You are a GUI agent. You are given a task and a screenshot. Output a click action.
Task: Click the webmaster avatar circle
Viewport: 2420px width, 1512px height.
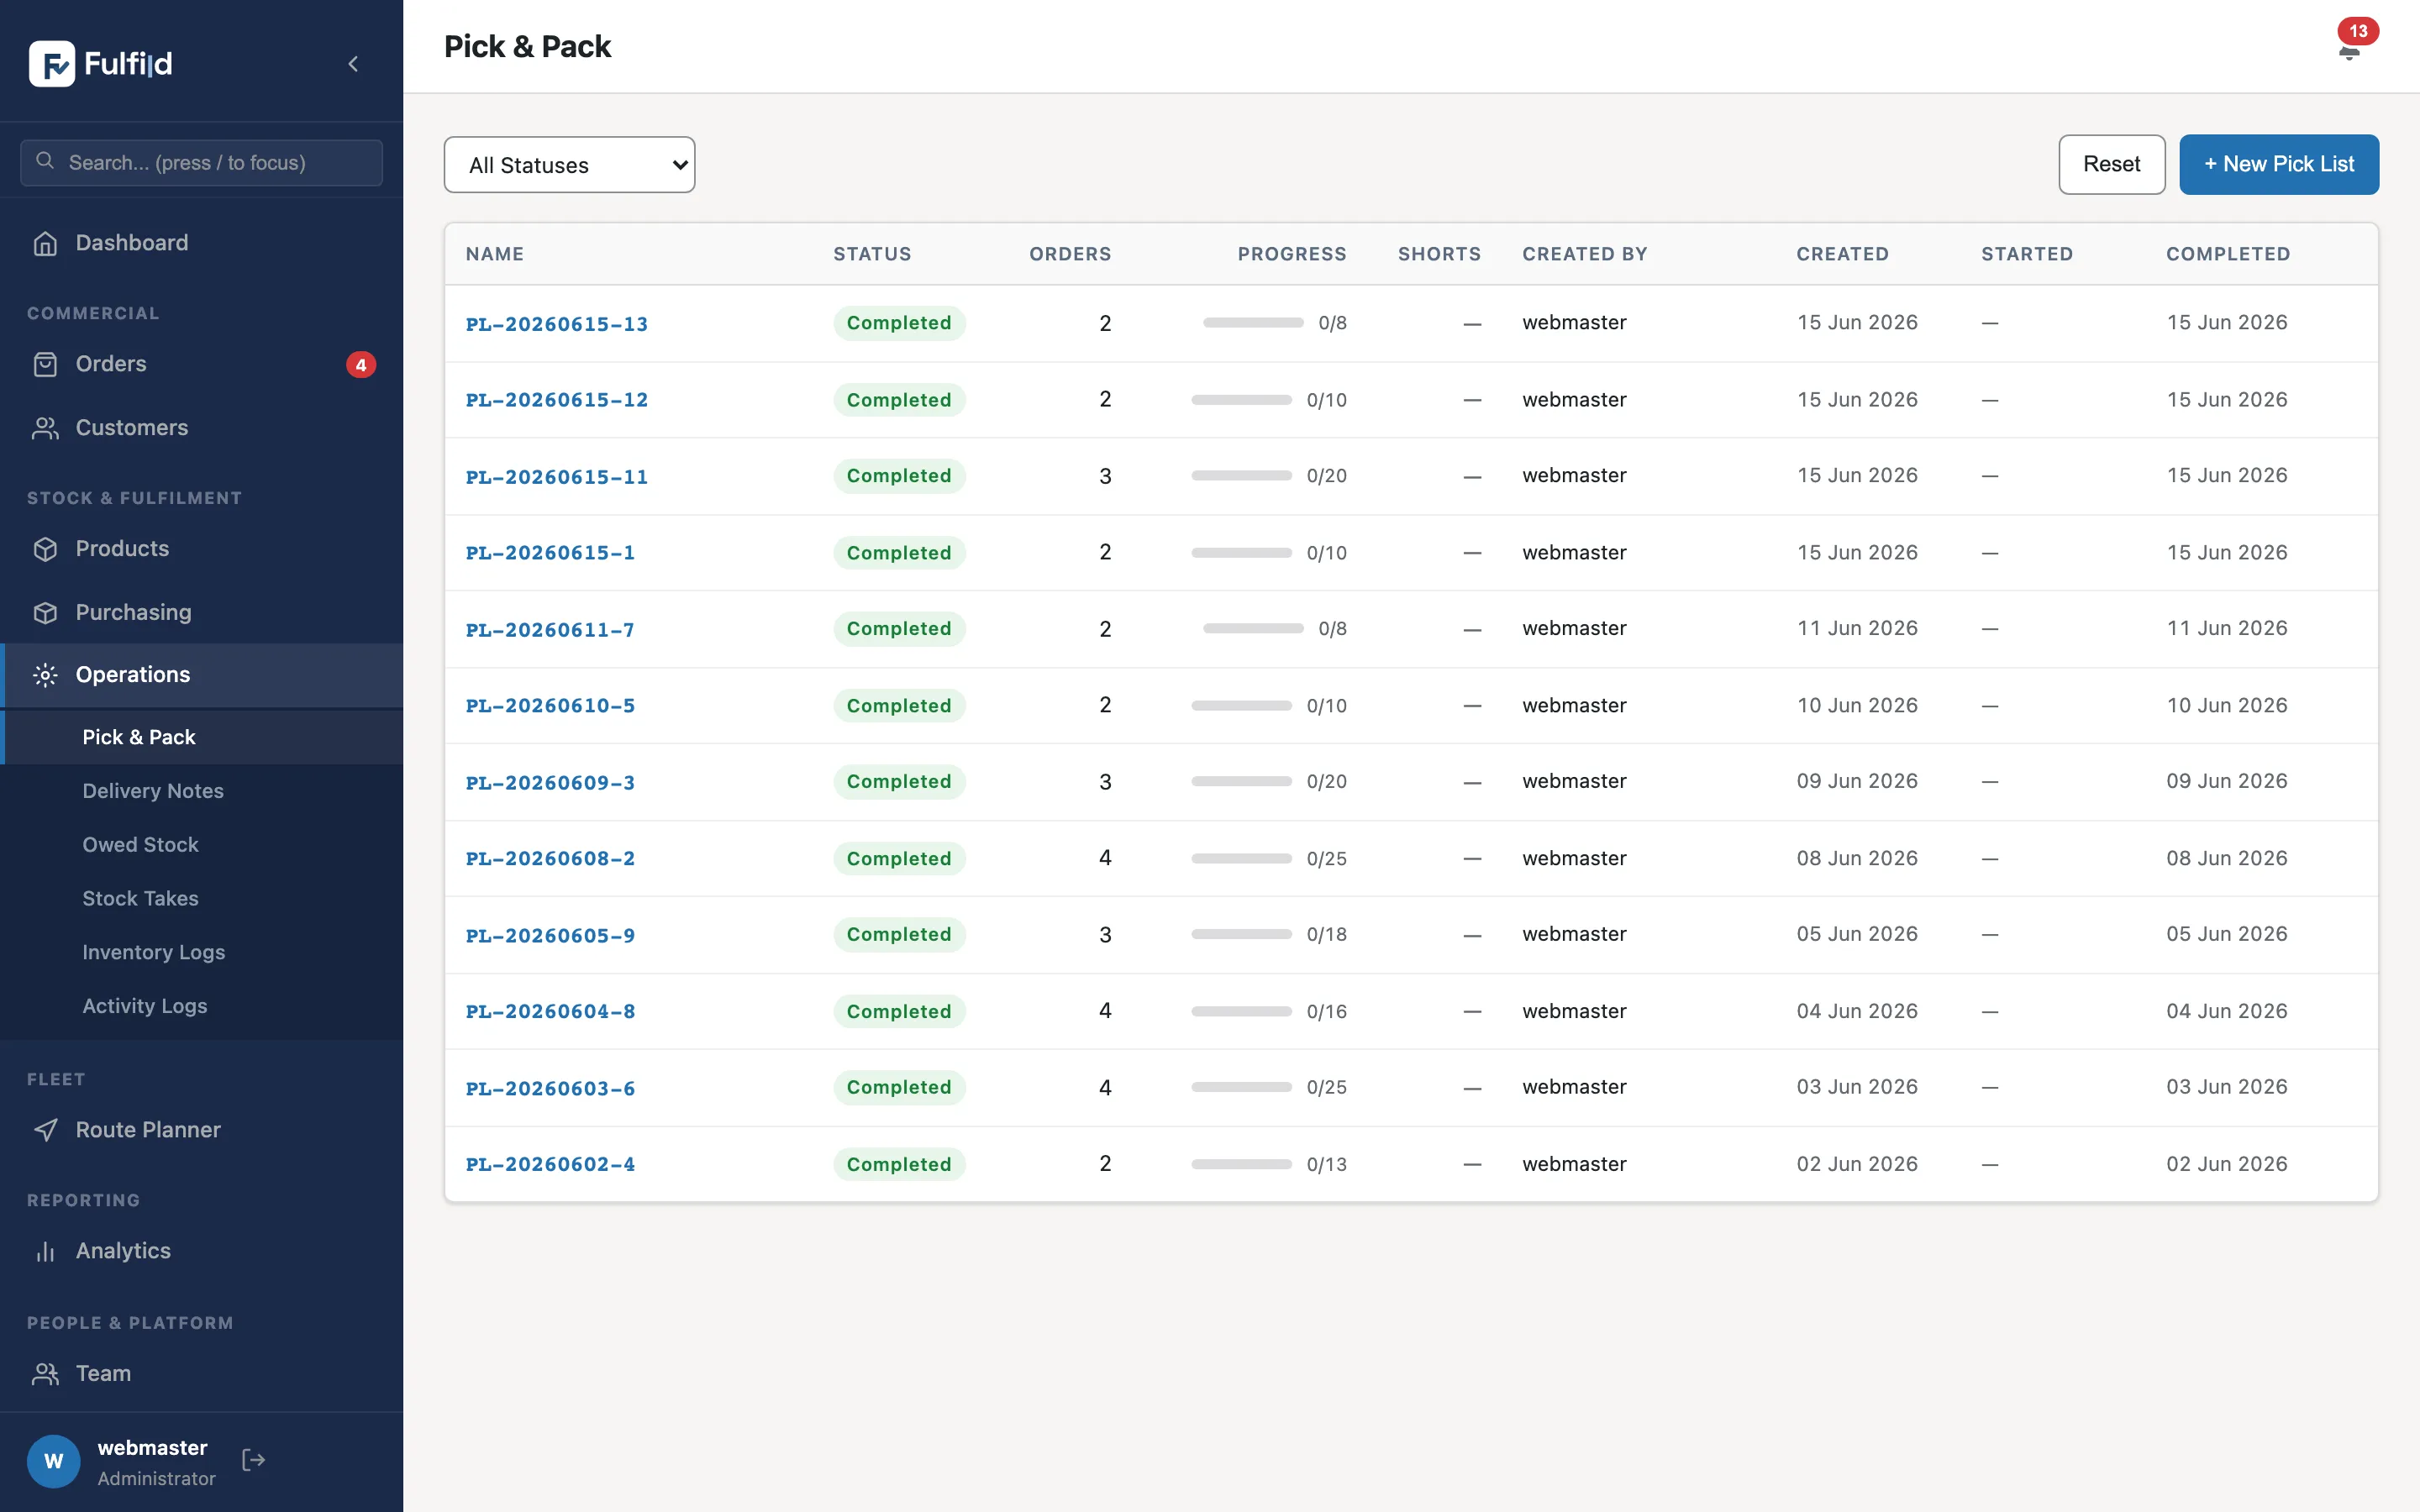54,1461
